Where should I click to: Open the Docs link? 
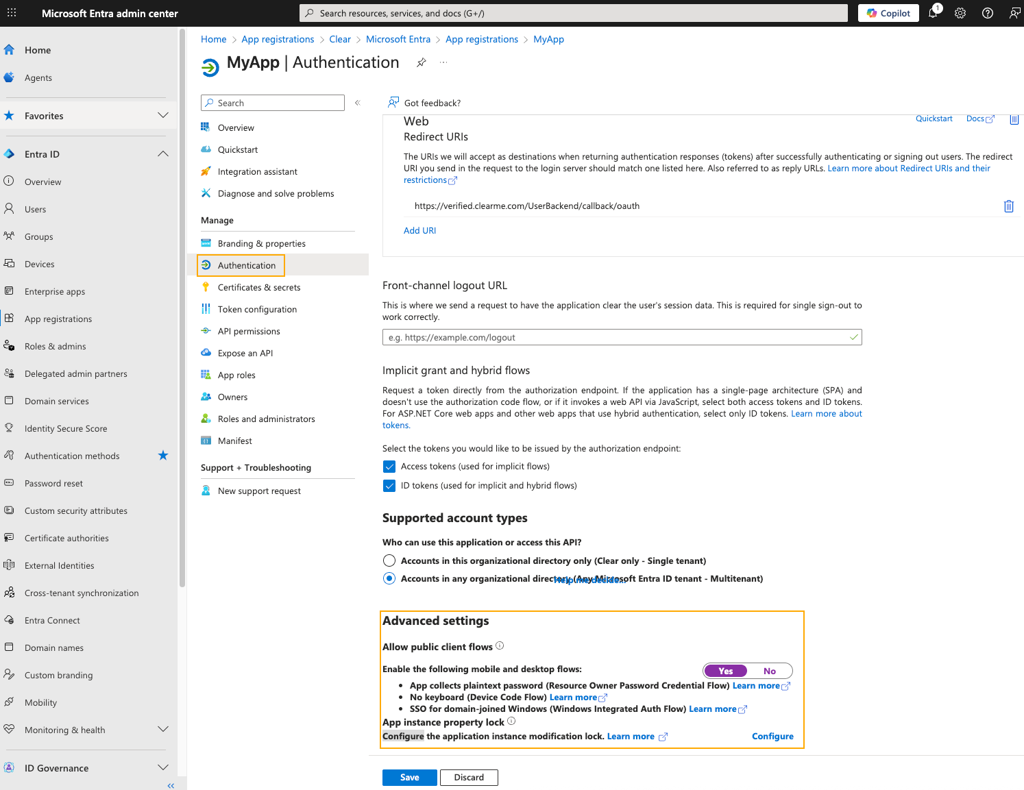(980, 119)
